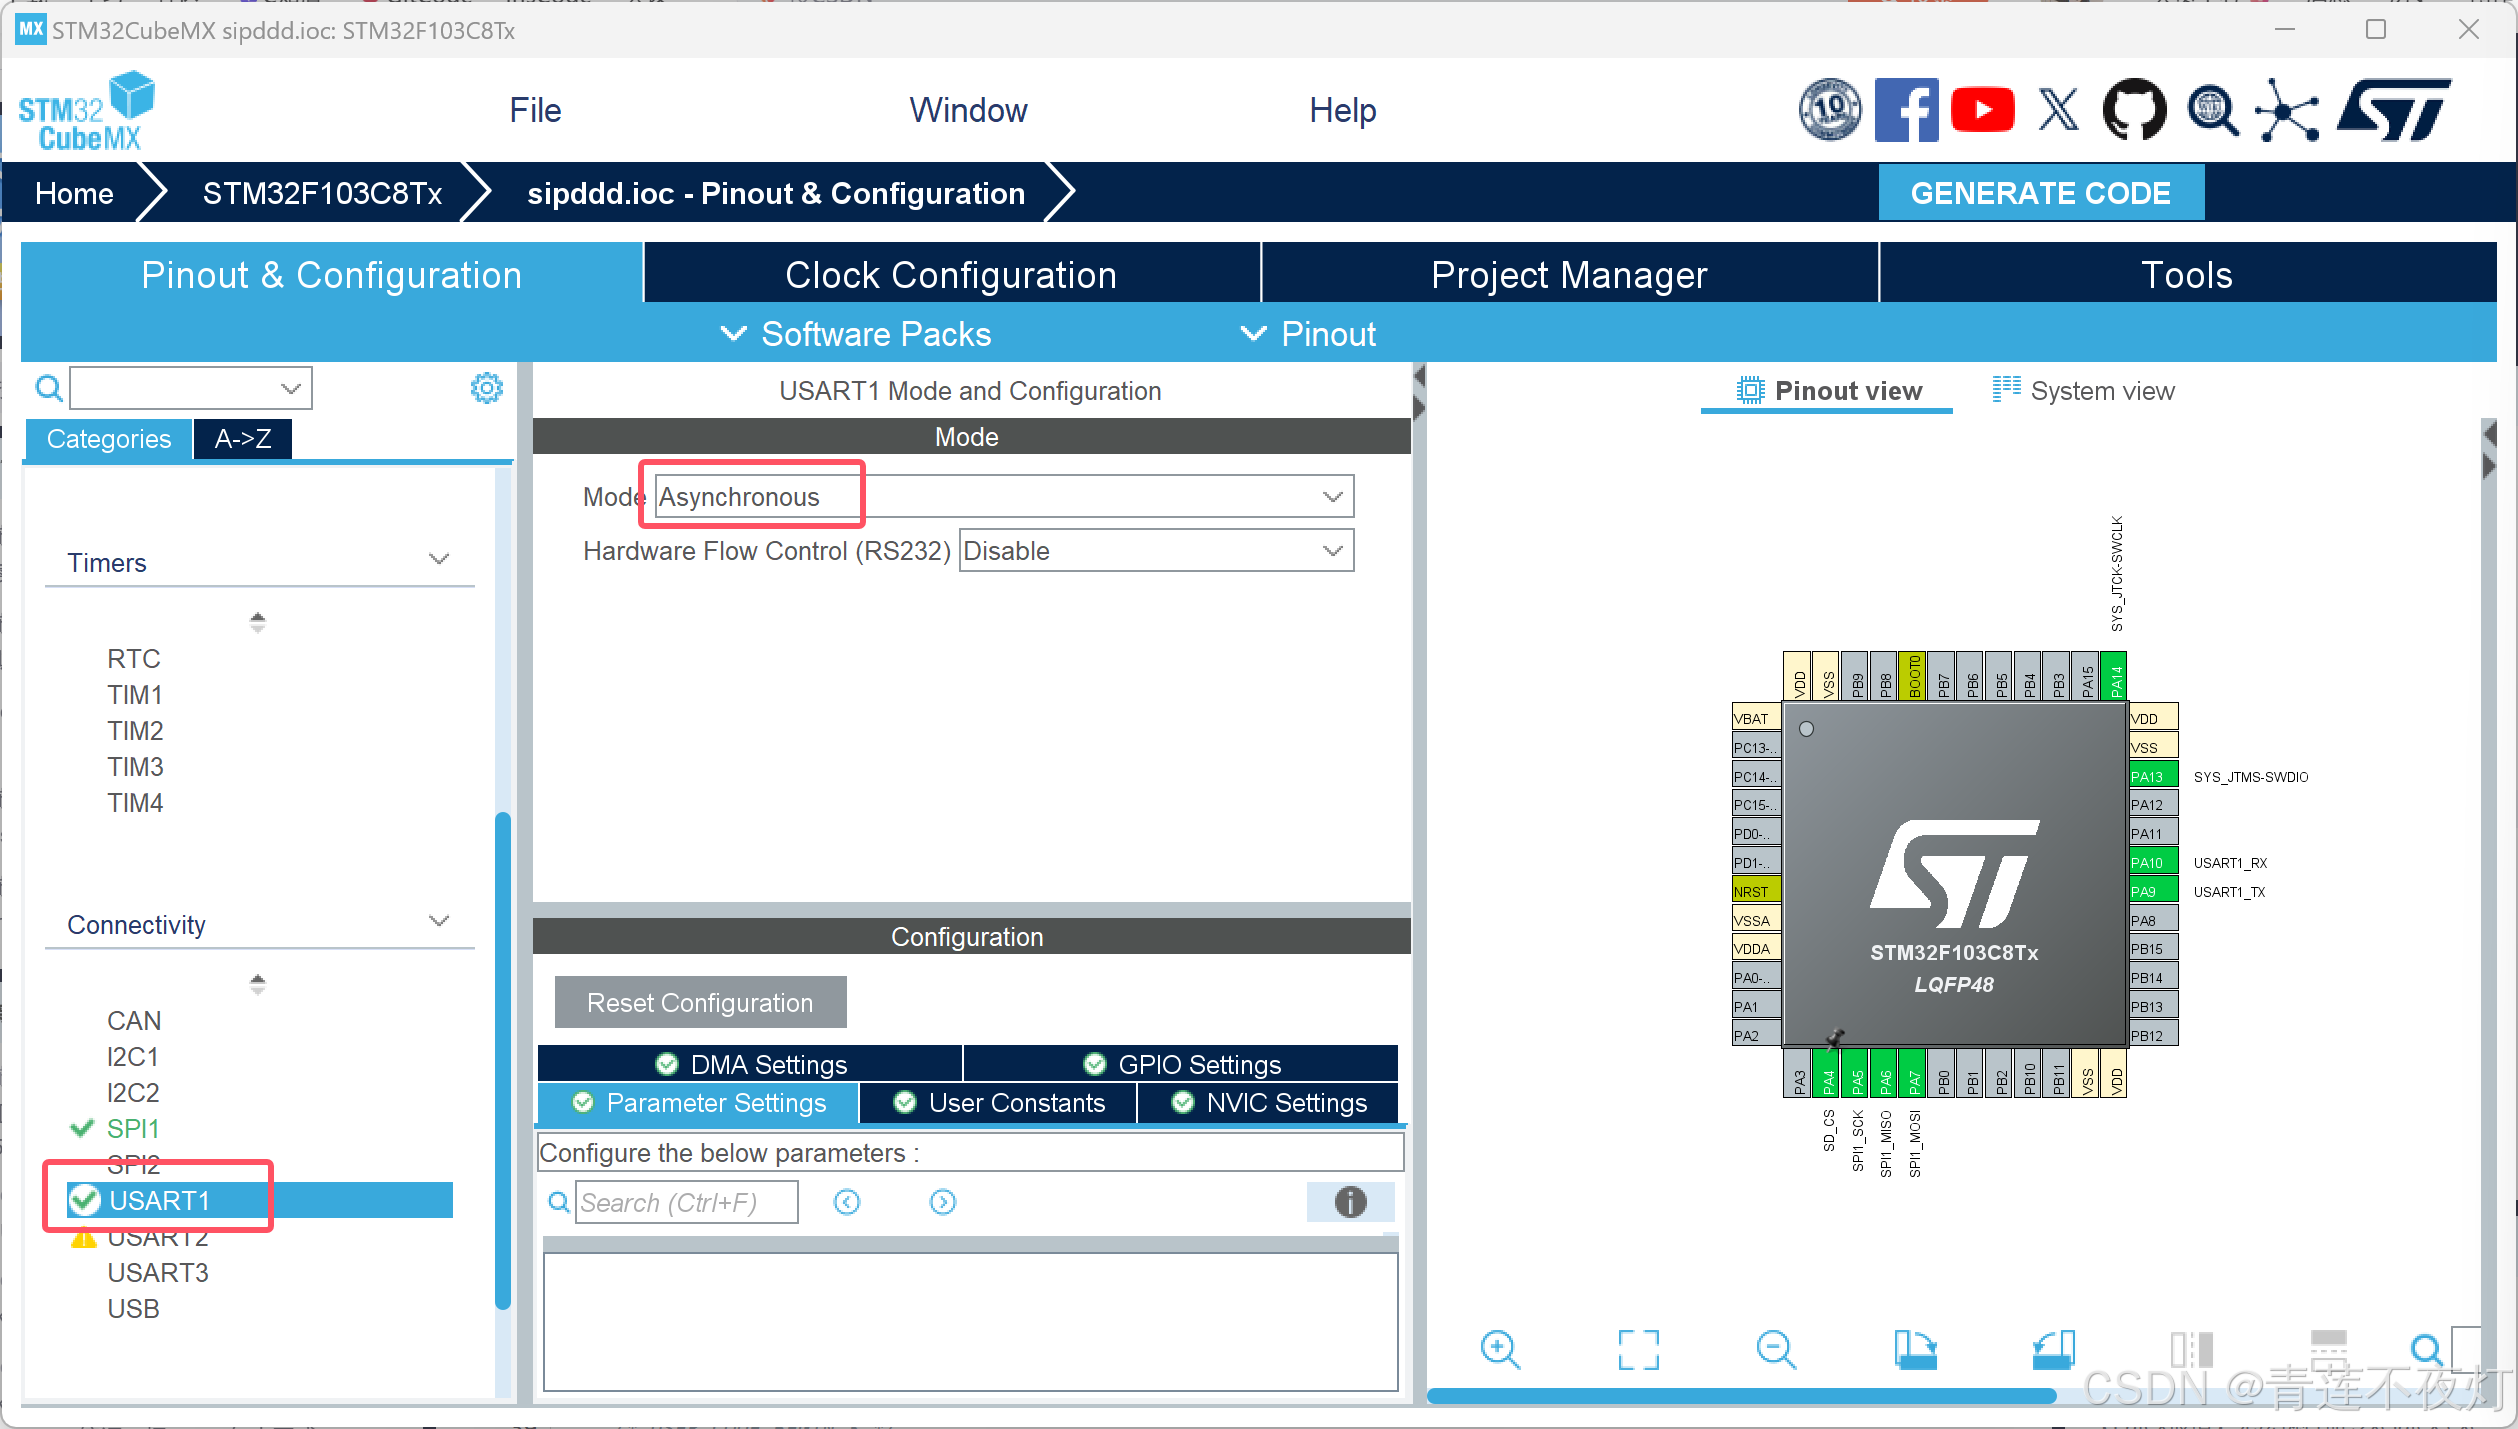Screen dimensions: 2518x1429
Task: Click the GENERATE CODE button
Action: pos(2040,193)
